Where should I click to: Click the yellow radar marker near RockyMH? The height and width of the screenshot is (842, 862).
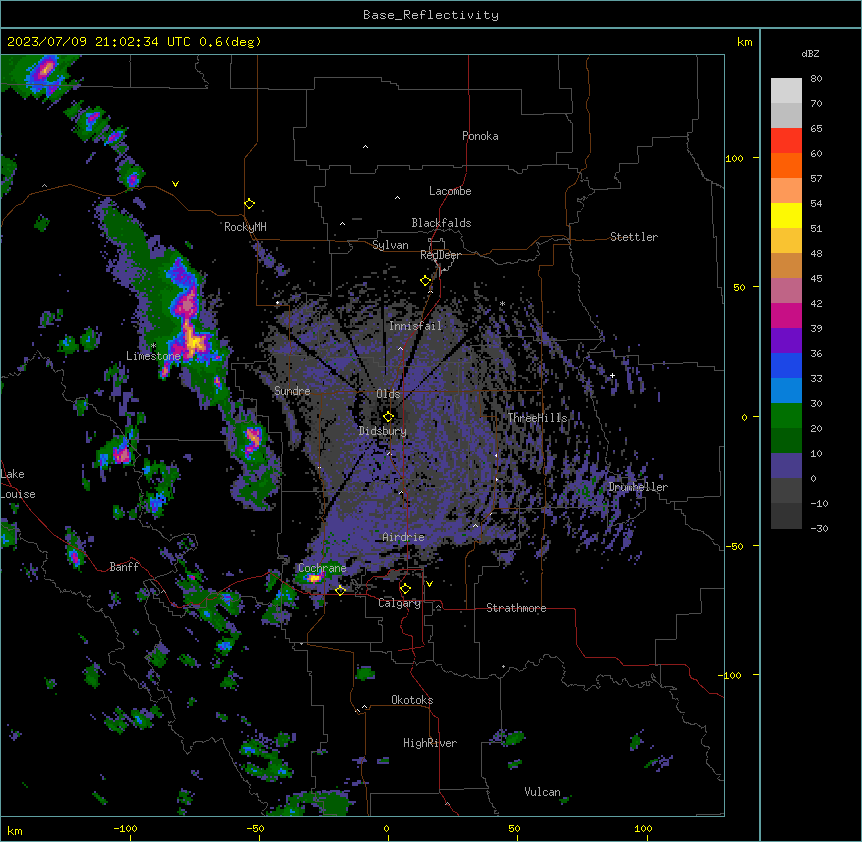[x=249, y=204]
